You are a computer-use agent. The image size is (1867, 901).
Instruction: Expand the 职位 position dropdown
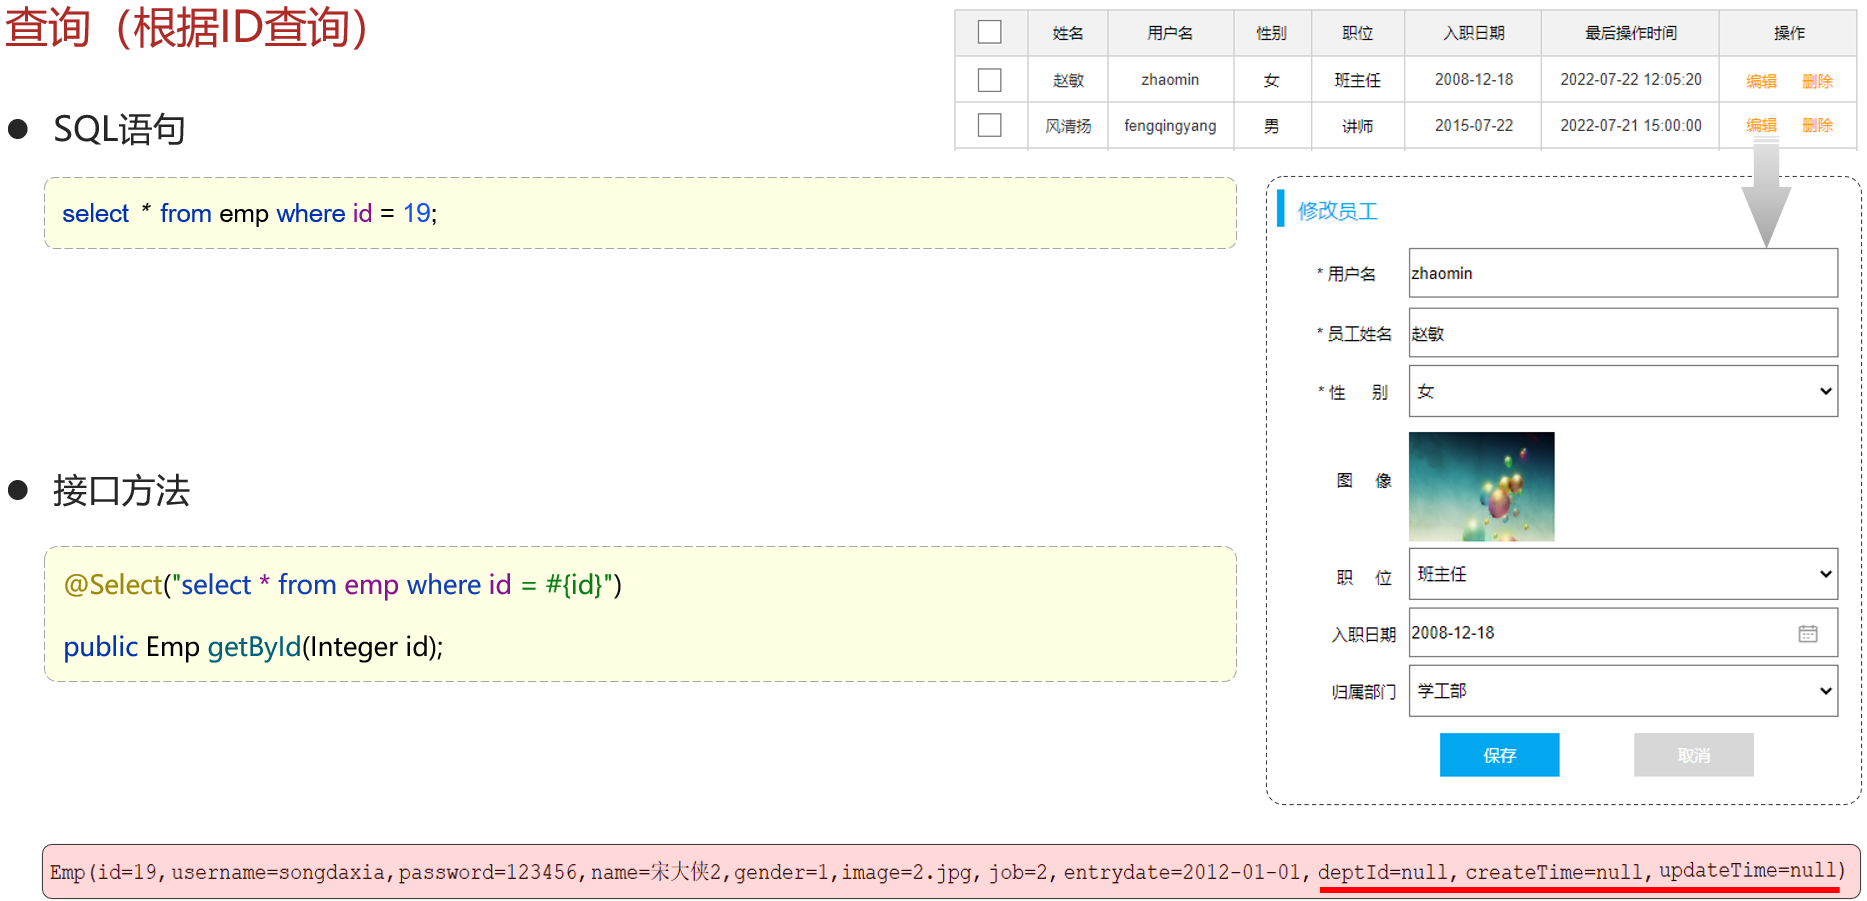tap(1622, 574)
